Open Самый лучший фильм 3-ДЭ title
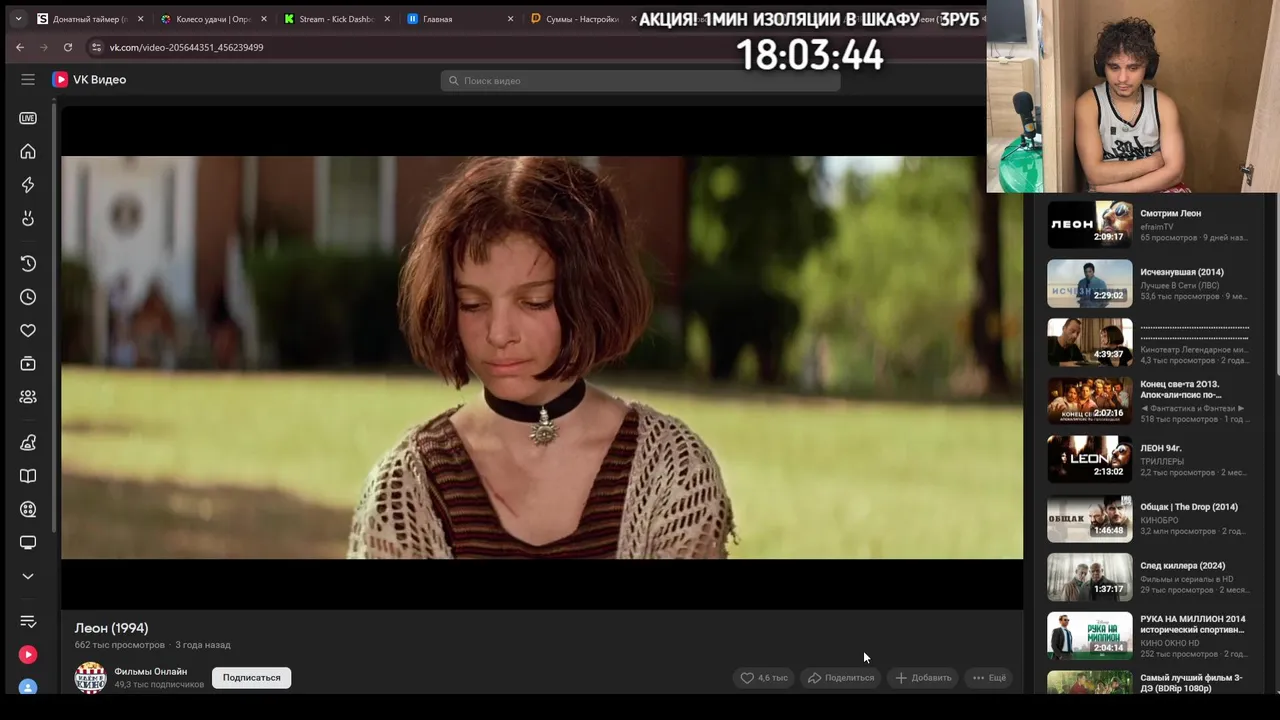The height and width of the screenshot is (720, 1280). tap(1191, 683)
